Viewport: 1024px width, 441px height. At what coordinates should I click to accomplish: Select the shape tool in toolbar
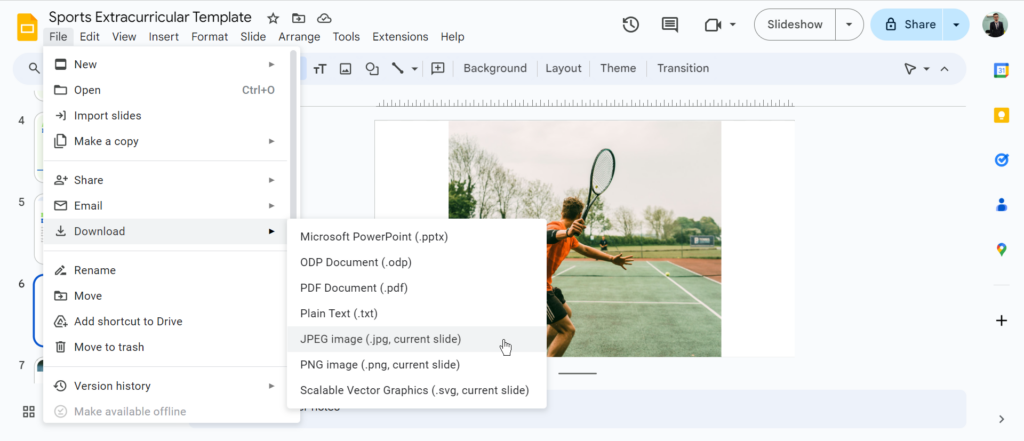click(372, 68)
